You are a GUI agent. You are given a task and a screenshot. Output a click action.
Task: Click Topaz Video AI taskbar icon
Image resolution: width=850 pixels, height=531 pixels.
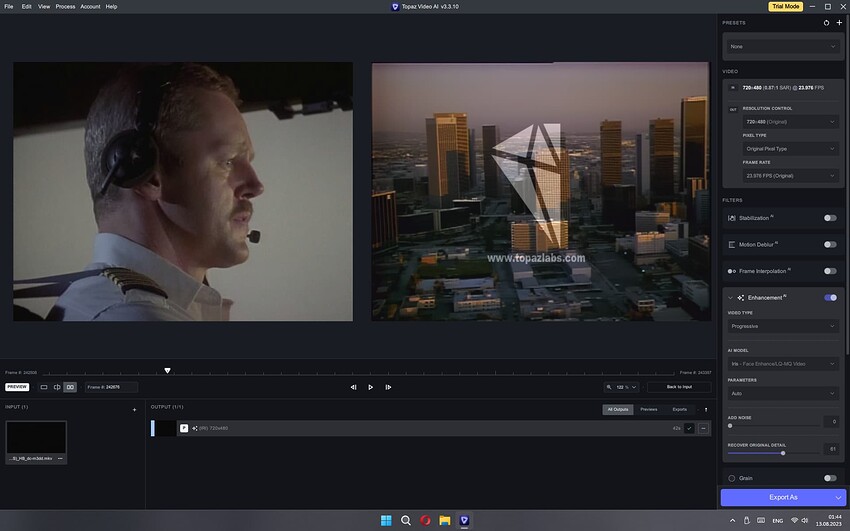click(x=464, y=520)
